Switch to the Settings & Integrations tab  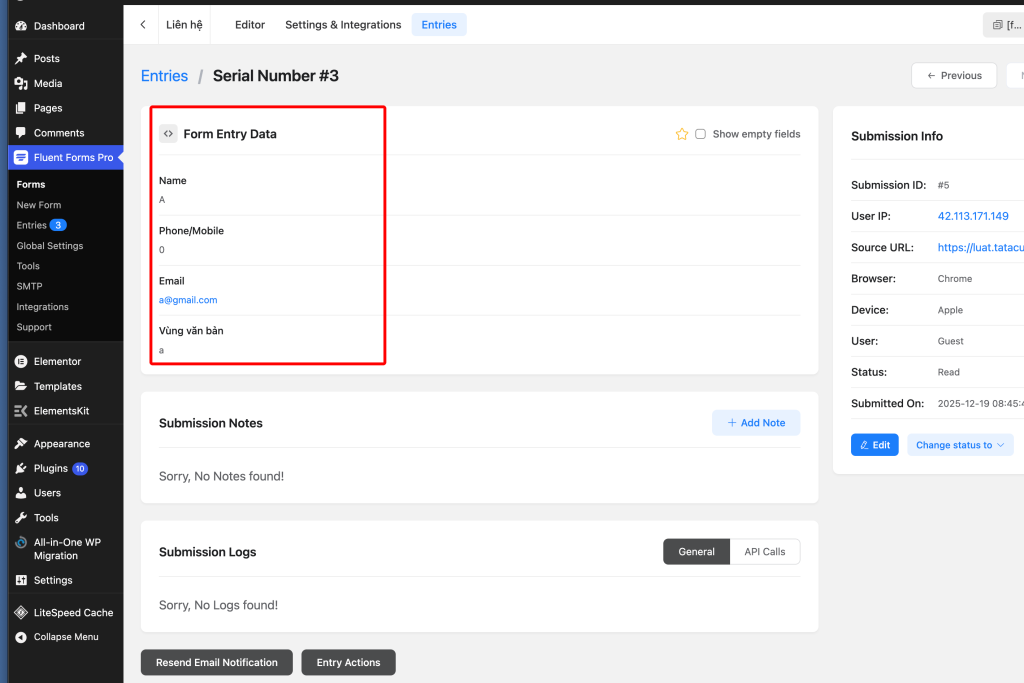pyautogui.click(x=343, y=25)
